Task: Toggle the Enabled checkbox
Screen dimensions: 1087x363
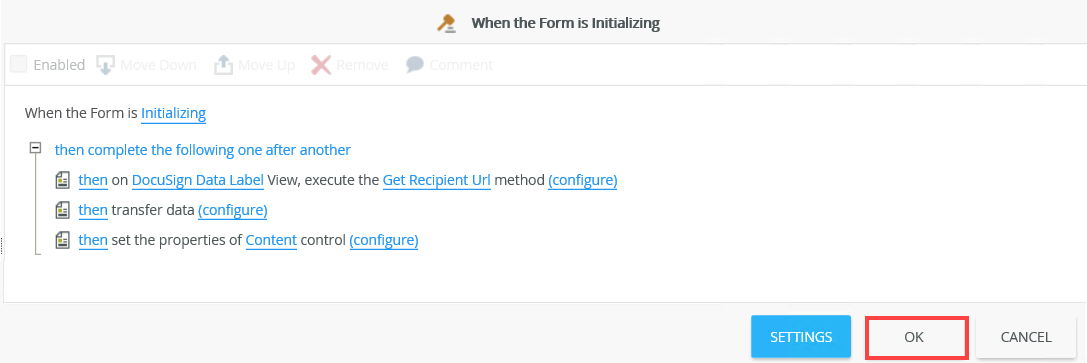Action: pyautogui.click(x=19, y=64)
